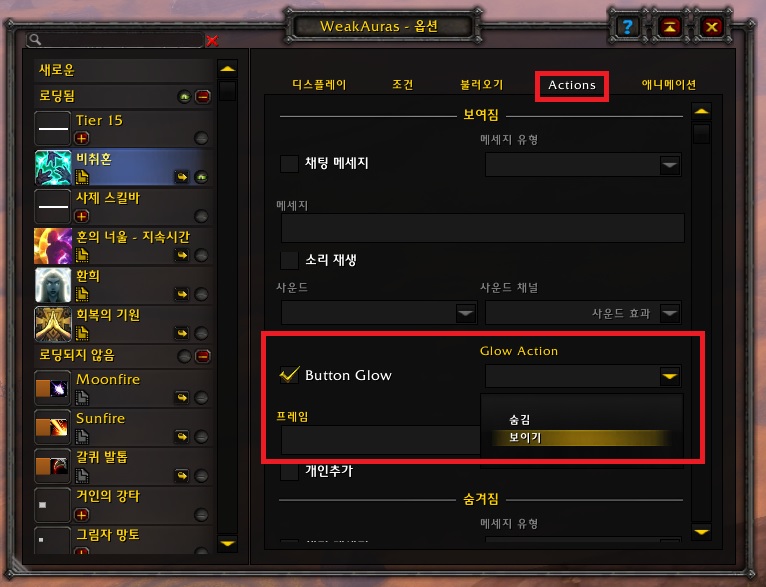Enable the 소리 재생 checkbox

pyautogui.click(x=289, y=260)
